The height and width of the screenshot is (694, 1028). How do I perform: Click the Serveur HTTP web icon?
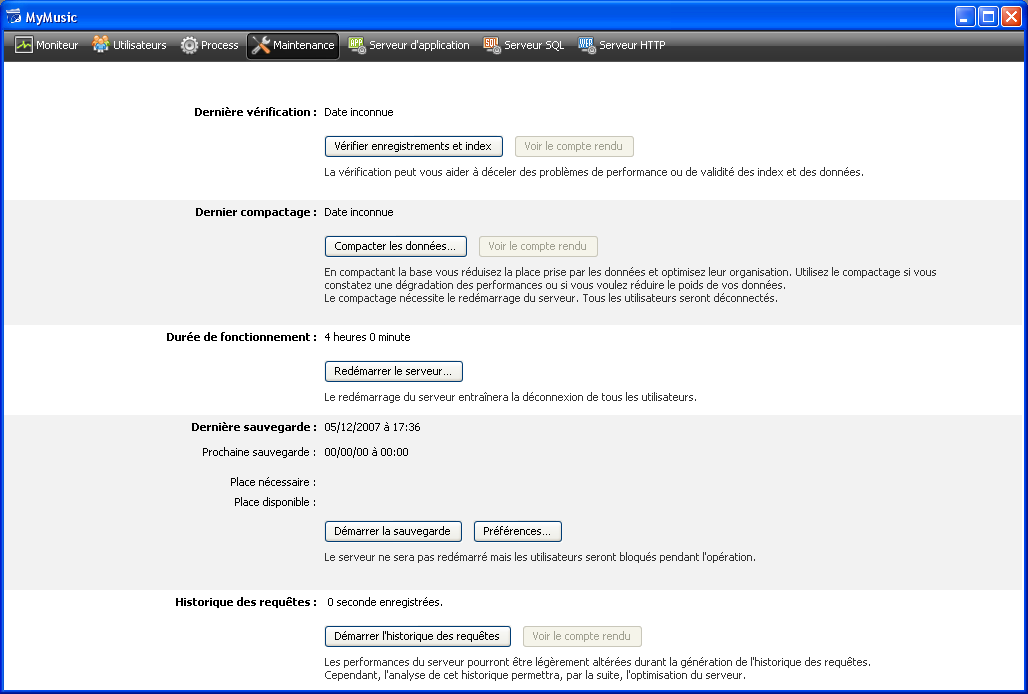587,45
